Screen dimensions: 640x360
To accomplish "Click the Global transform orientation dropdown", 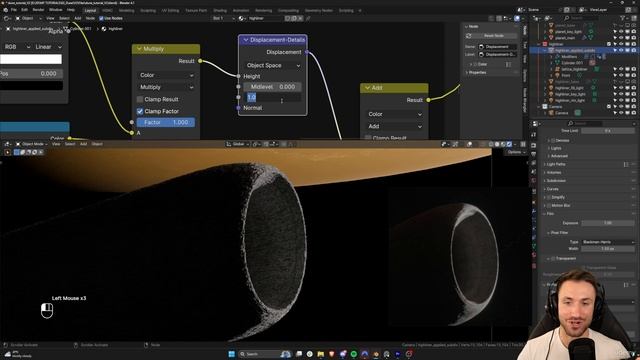I will [x=238, y=144].
